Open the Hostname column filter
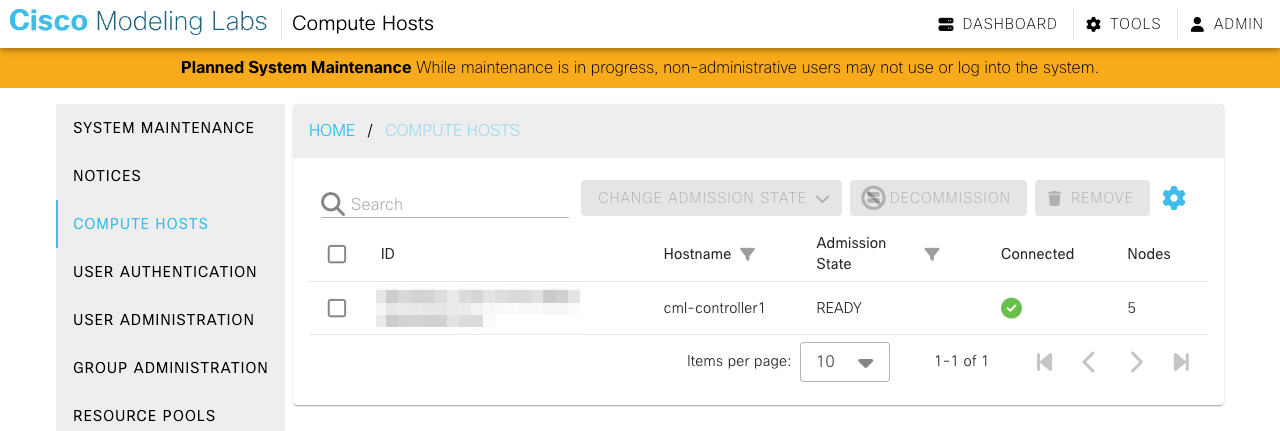This screenshot has width=1280, height=431. pyautogui.click(x=747, y=254)
